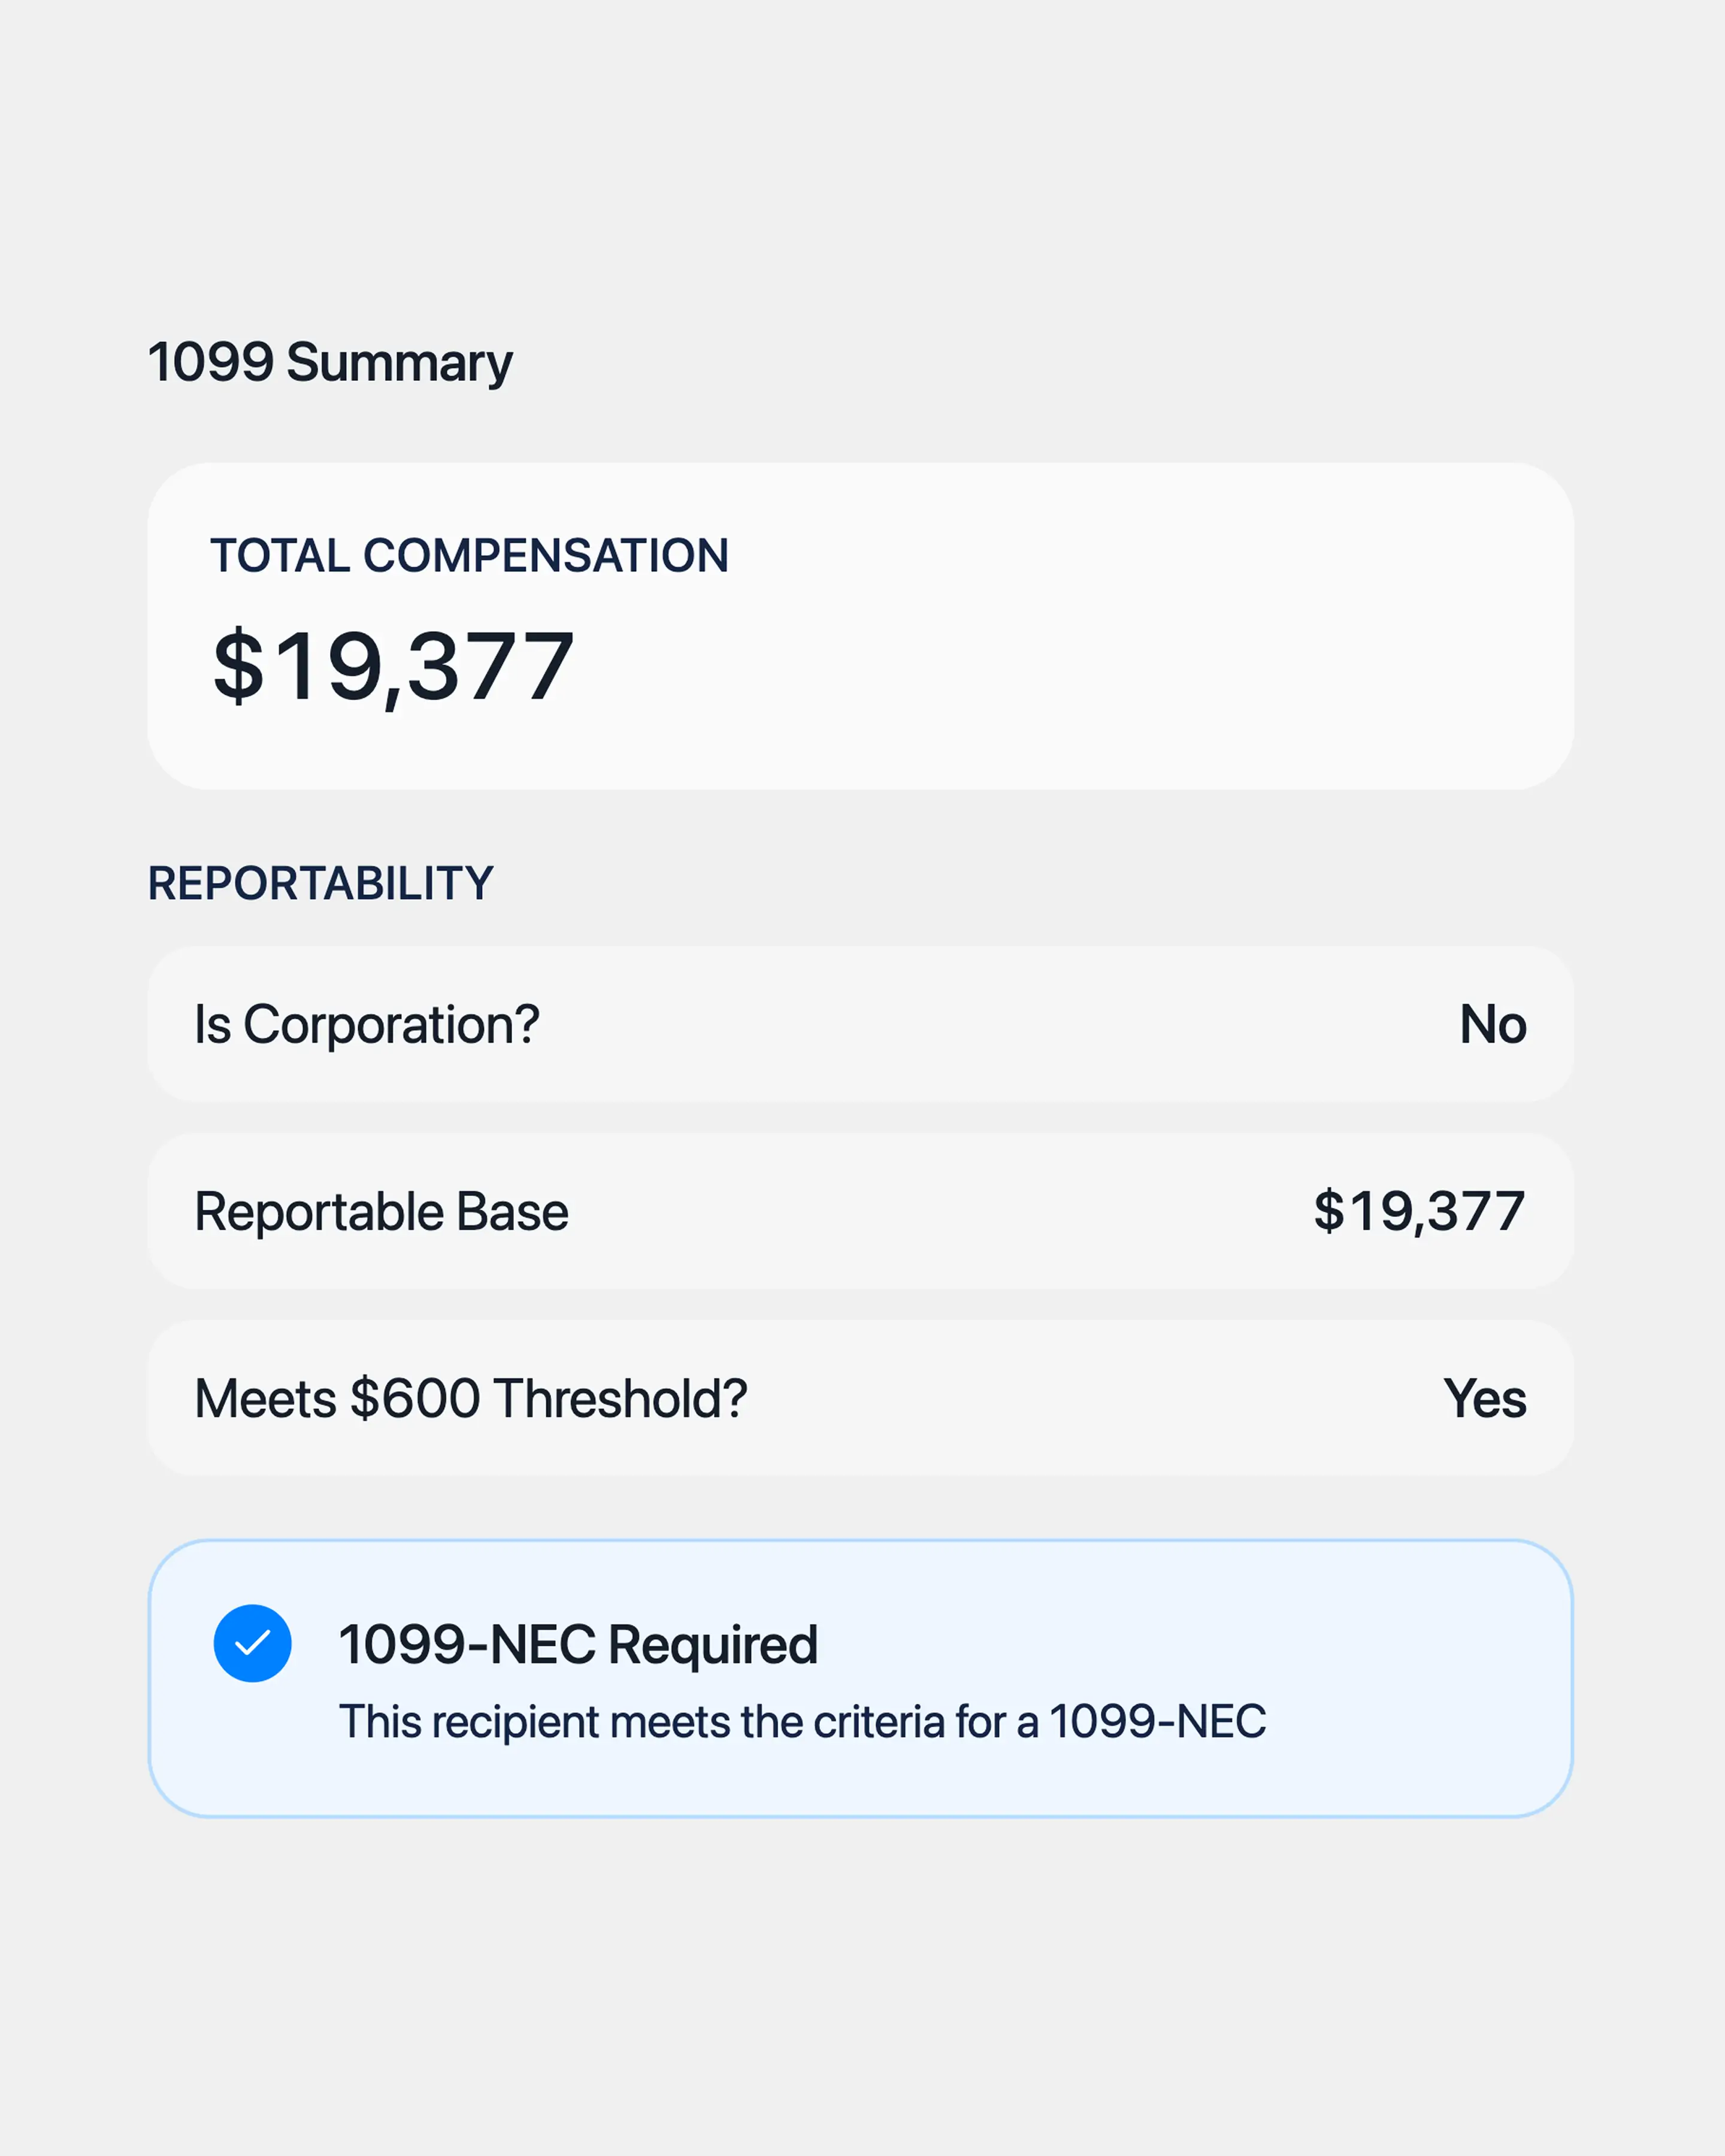
Task: Click the dollar sign of the large total
Action: pyautogui.click(x=238, y=666)
